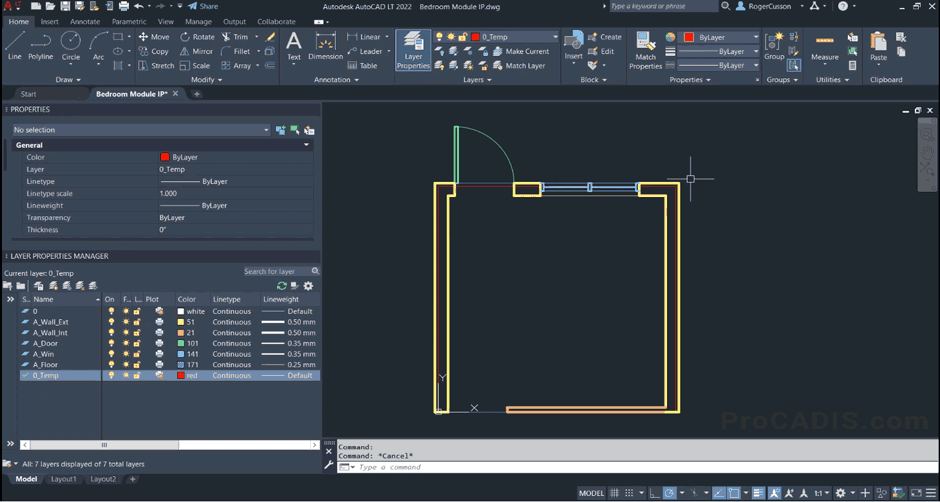
Task: Toggle plot for layer 0
Action: click(159, 311)
